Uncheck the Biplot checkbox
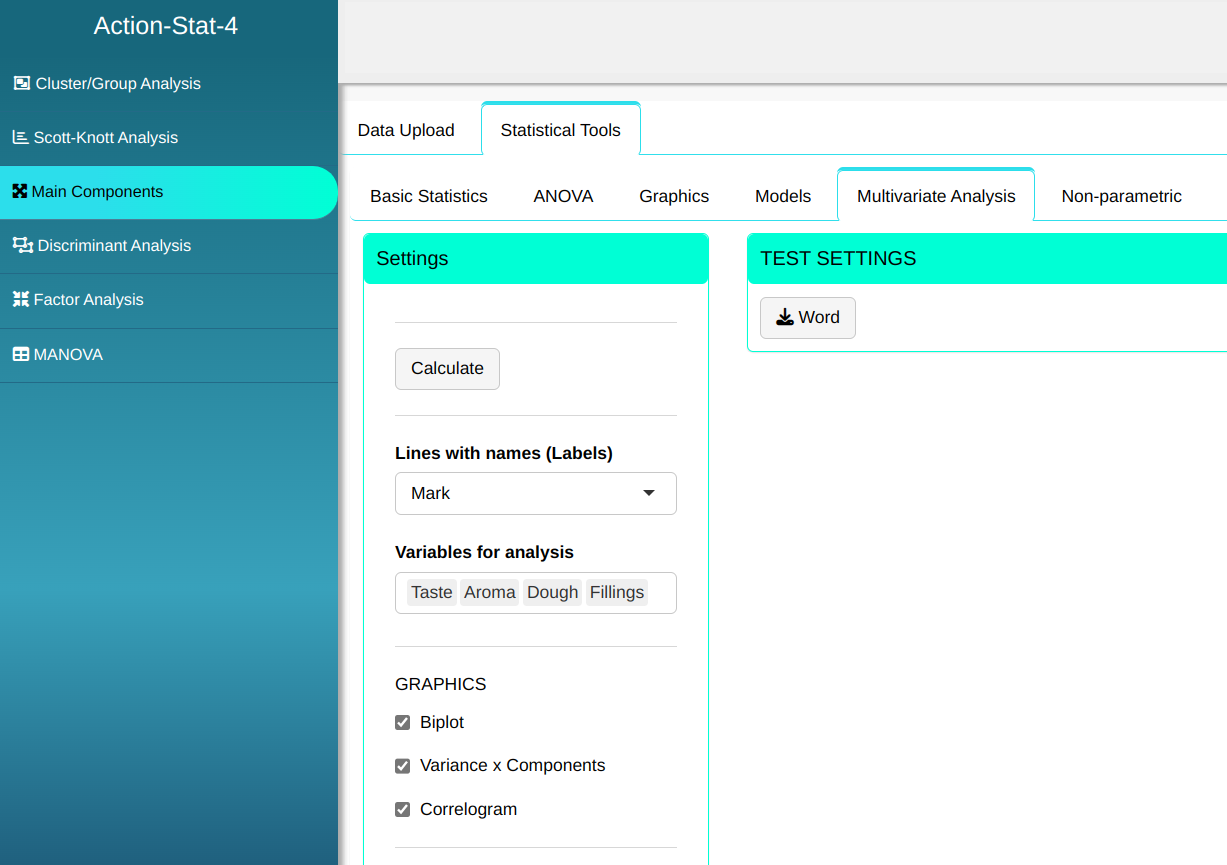This screenshot has width=1227, height=865. coord(403,723)
